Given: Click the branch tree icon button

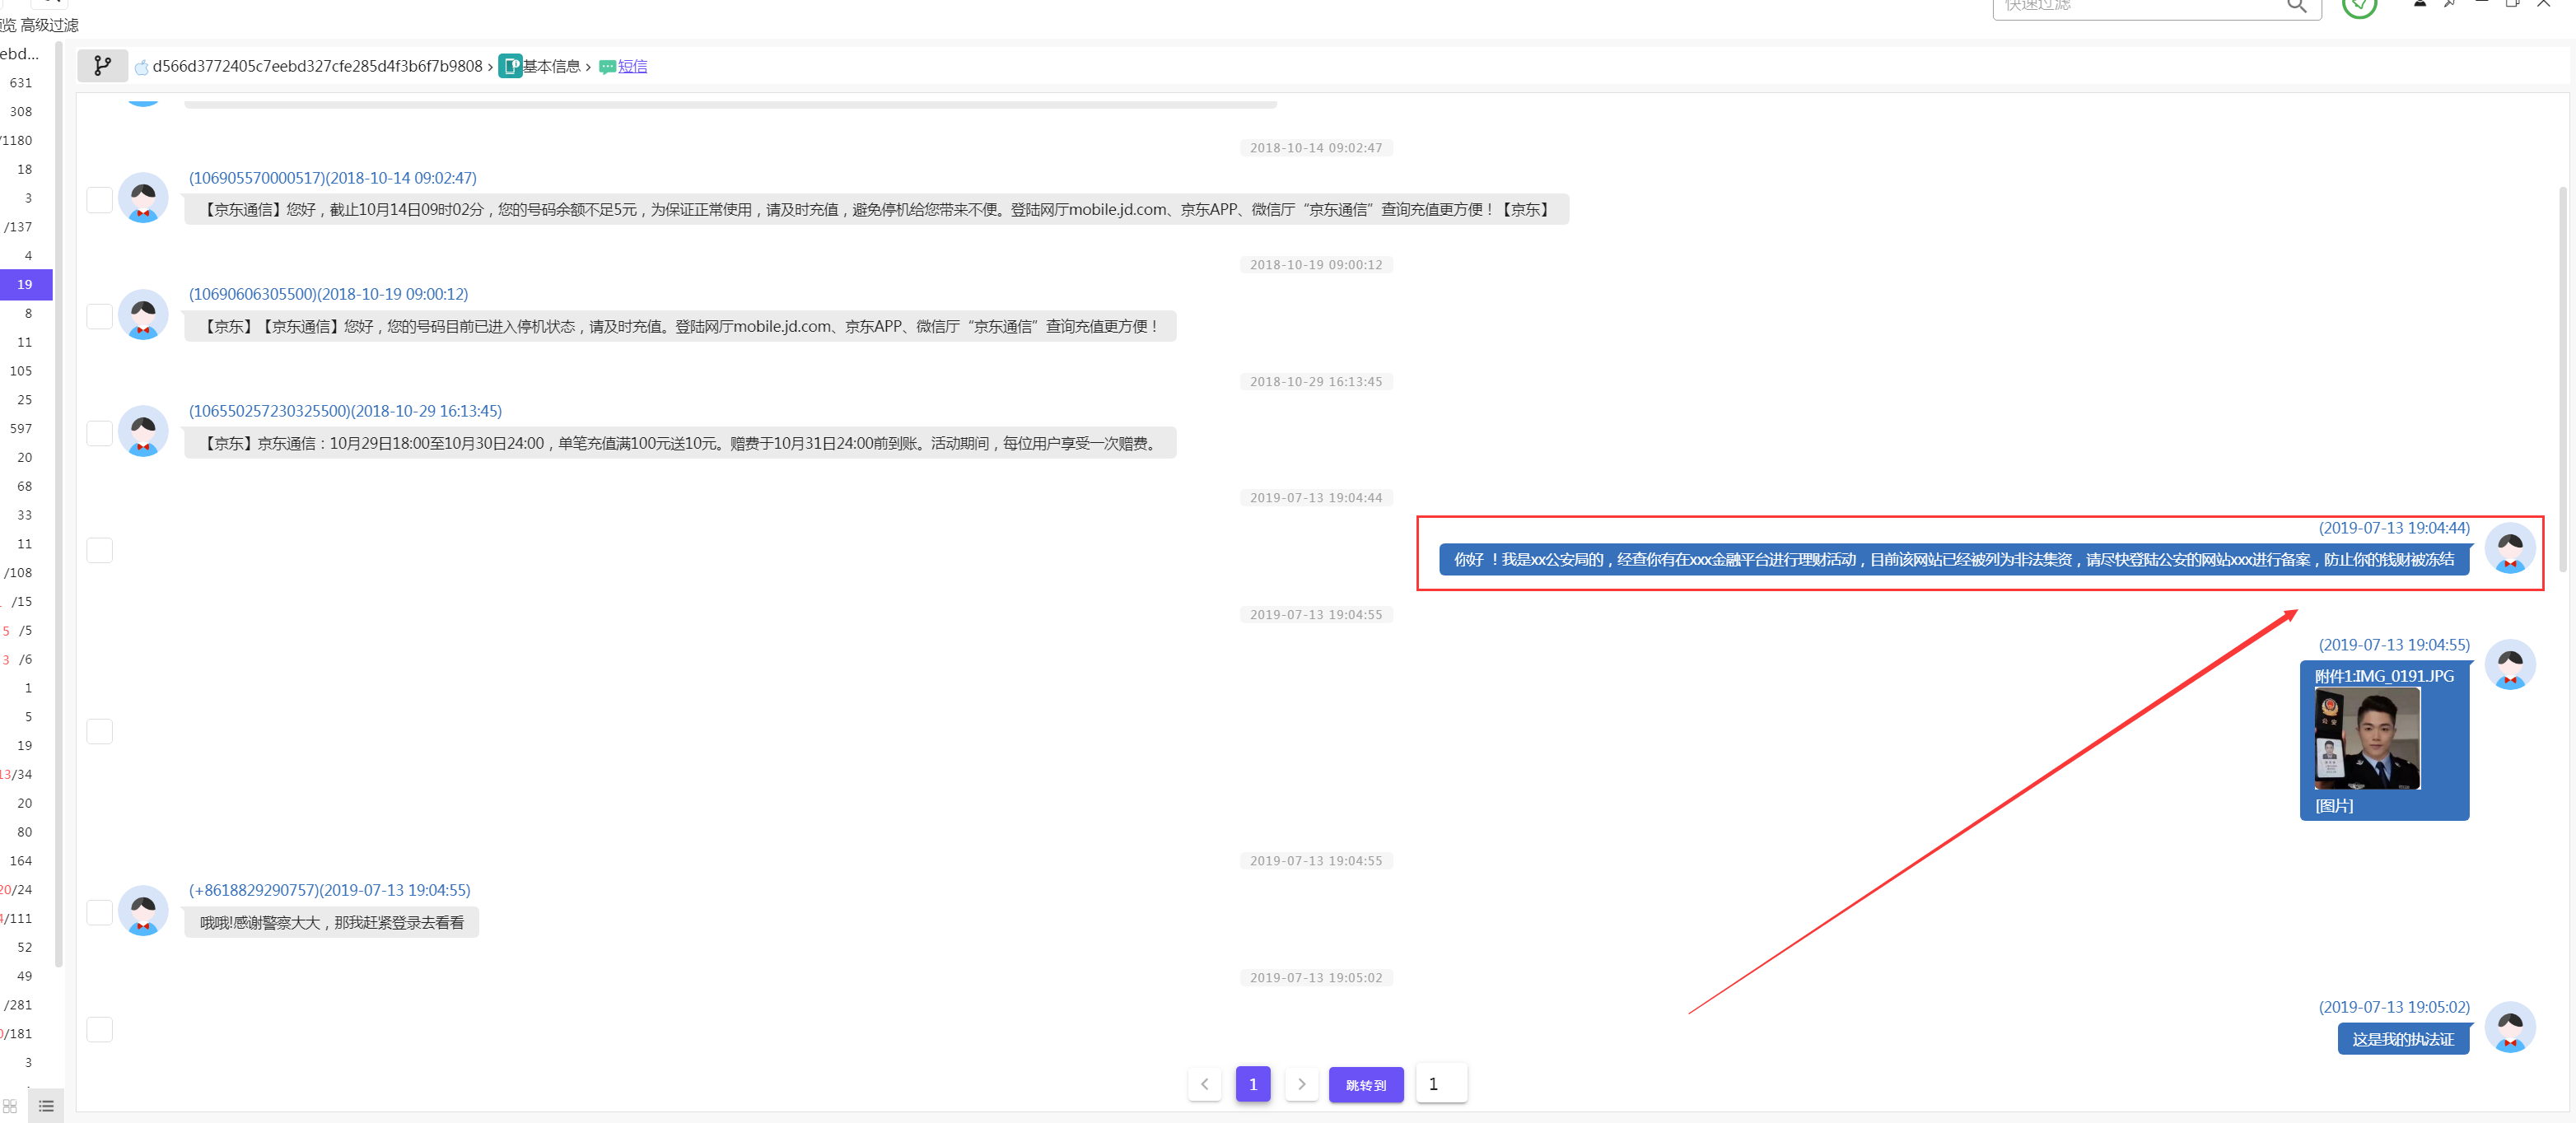Looking at the screenshot, I should click(x=102, y=66).
